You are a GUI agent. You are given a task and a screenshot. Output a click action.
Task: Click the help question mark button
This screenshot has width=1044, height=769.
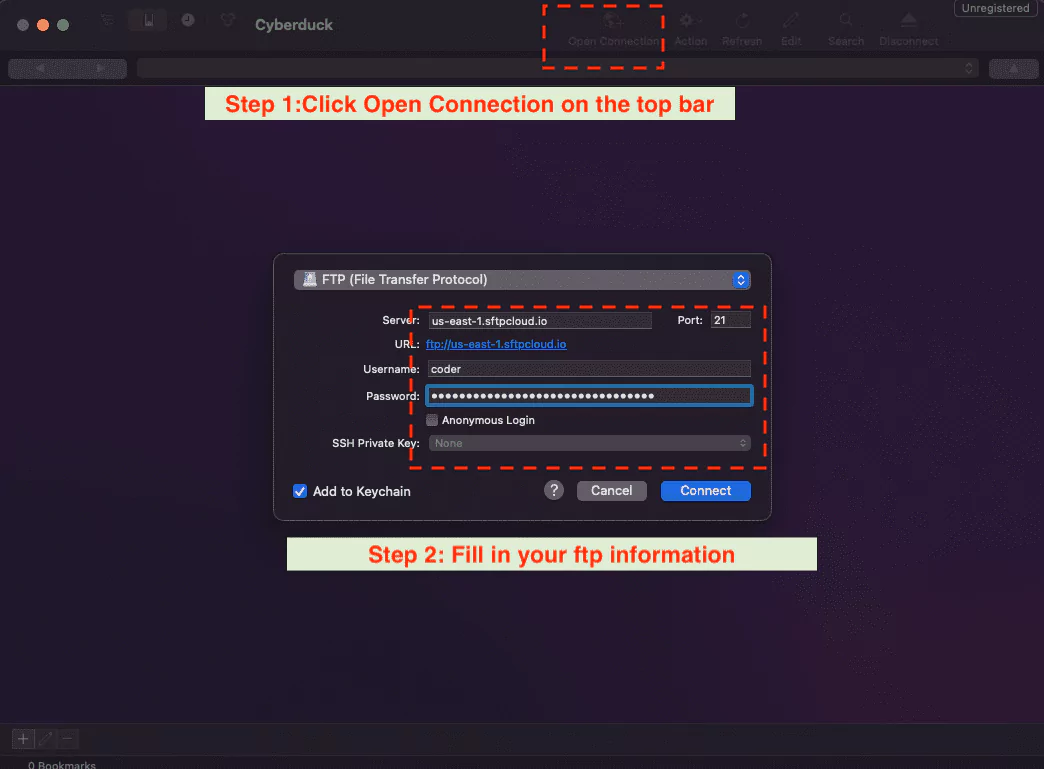[554, 491]
